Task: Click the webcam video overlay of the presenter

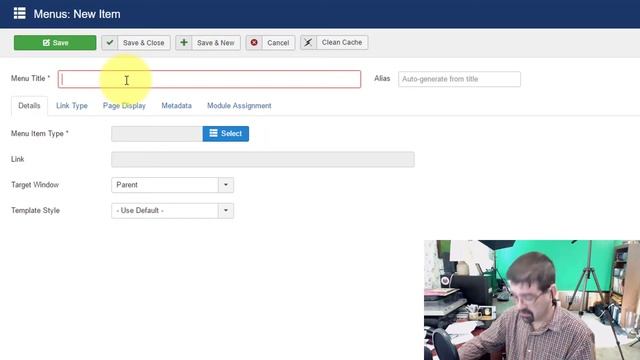Action: [532, 300]
